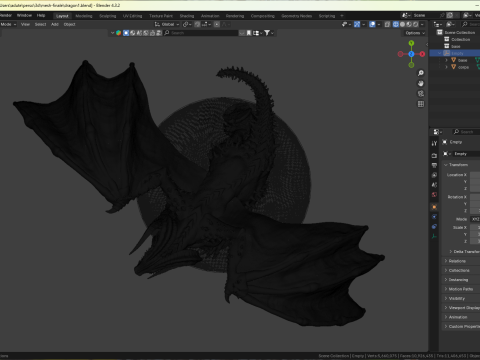Select material preview viewport shading
This screenshot has width=480, height=360.
409,24
